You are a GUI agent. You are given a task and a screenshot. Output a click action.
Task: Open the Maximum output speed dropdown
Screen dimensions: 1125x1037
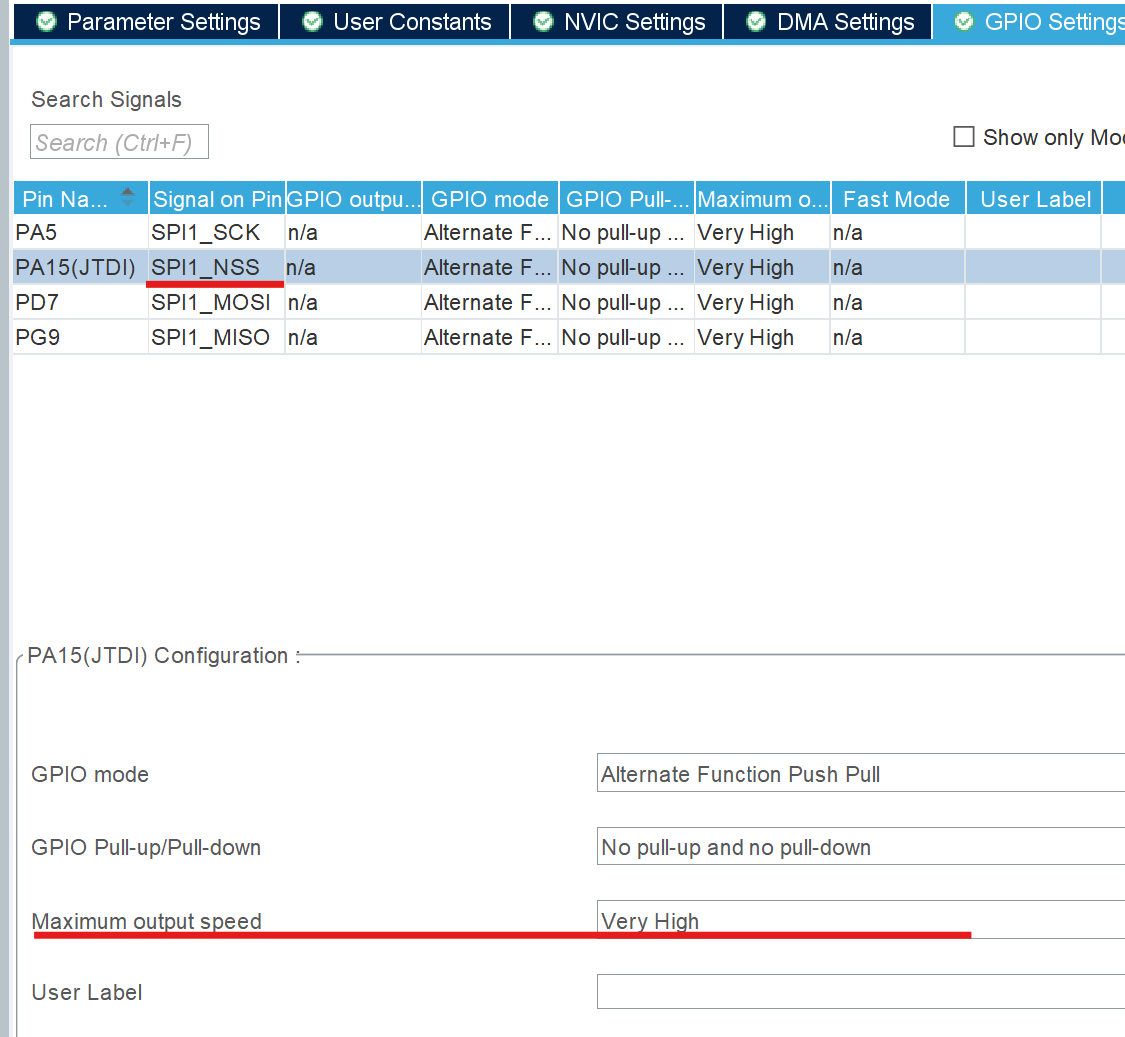point(860,919)
